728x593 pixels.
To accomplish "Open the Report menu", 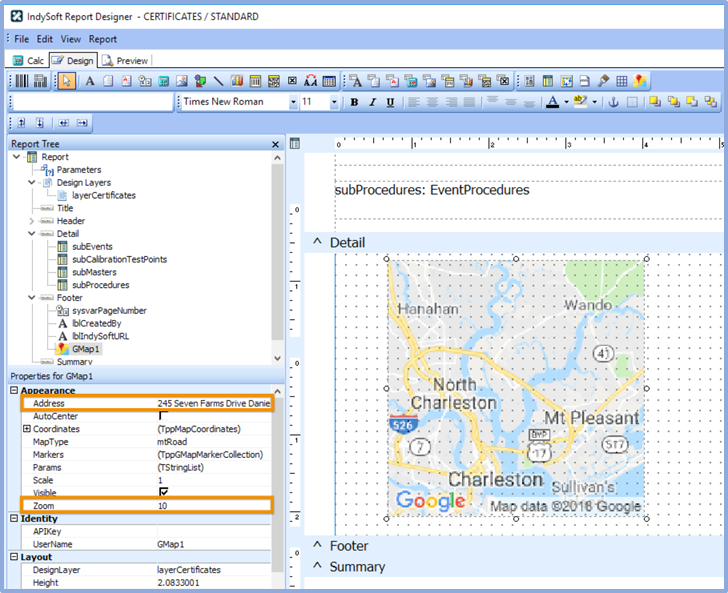I will pos(103,39).
